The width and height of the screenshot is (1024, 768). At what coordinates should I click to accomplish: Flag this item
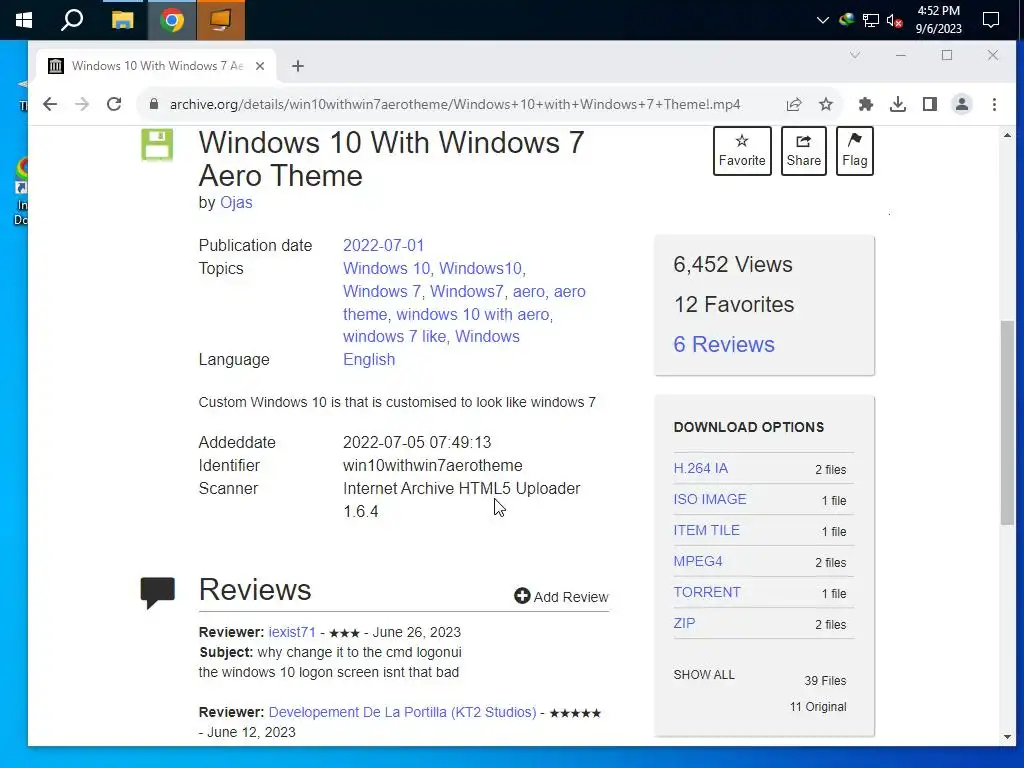[855, 151]
